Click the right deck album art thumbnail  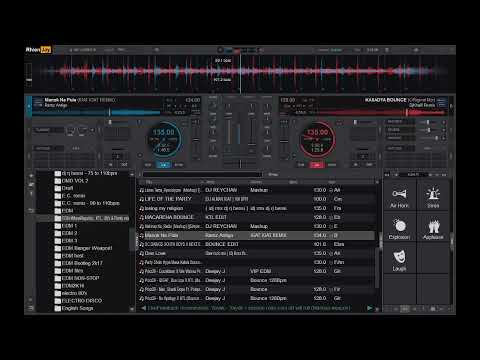coord(442,102)
